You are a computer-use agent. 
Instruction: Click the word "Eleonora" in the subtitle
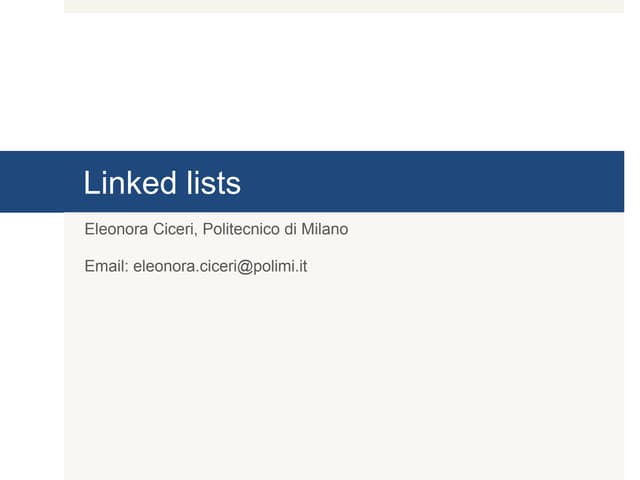click(x=116, y=229)
